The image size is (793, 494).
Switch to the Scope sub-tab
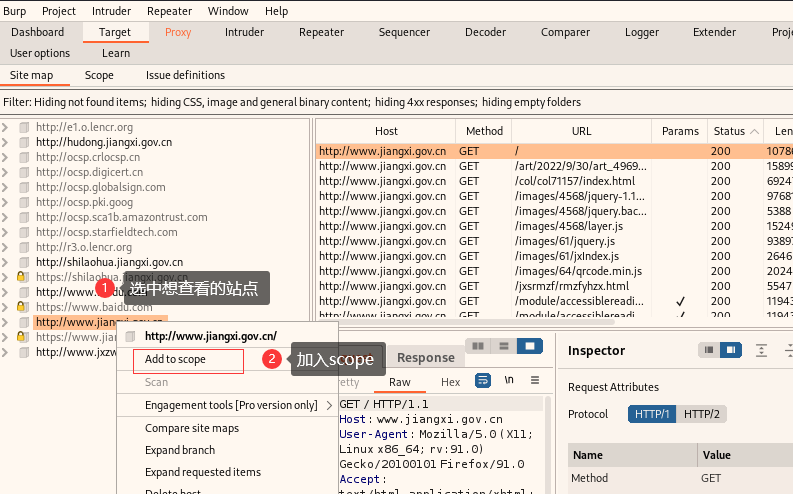coord(99,75)
